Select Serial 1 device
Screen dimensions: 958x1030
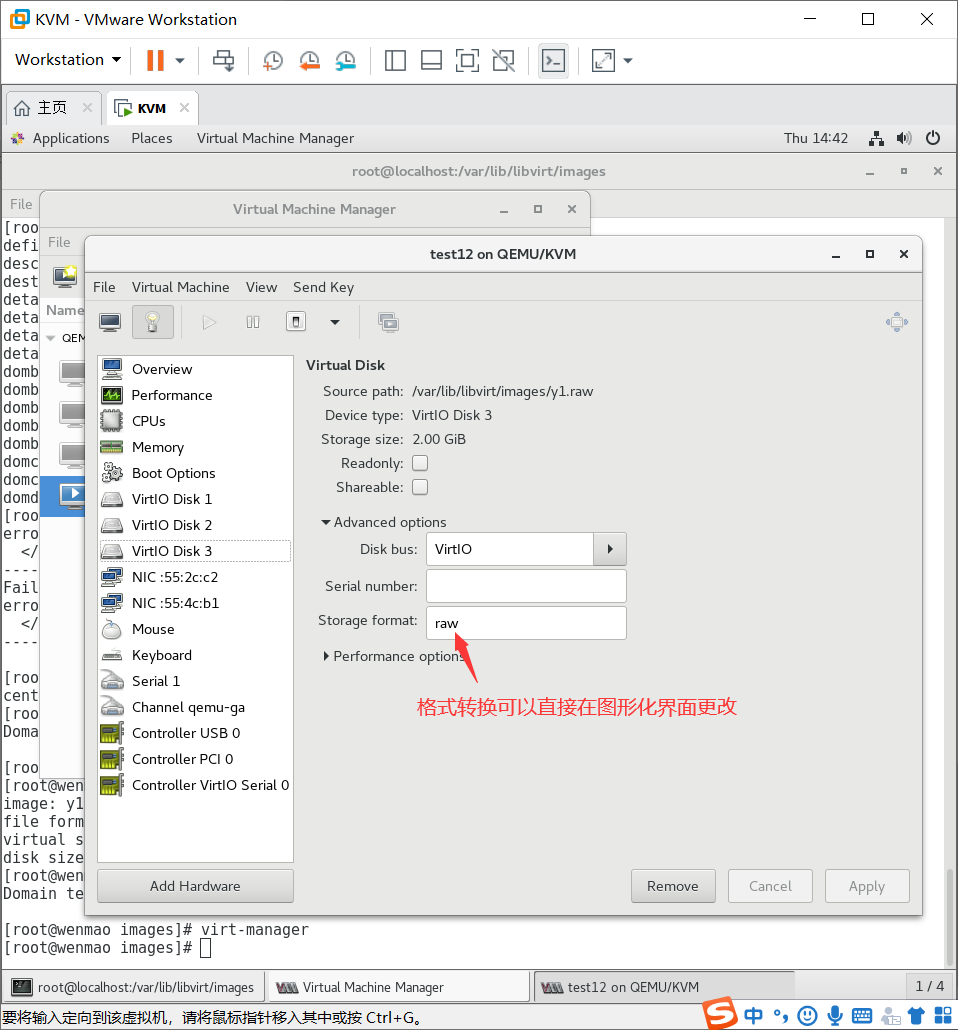pyautogui.click(x=195, y=681)
